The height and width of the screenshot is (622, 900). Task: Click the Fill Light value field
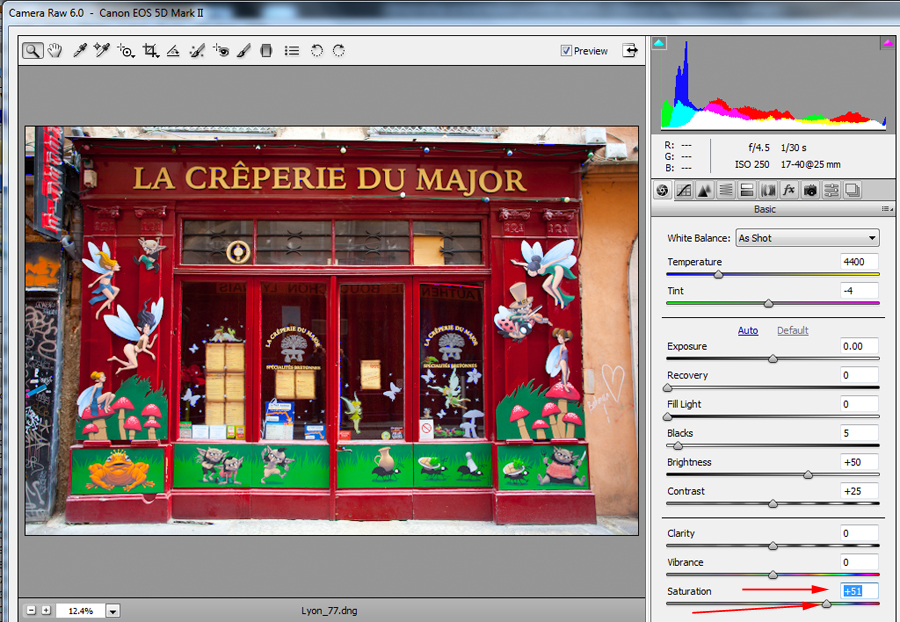point(859,404)
